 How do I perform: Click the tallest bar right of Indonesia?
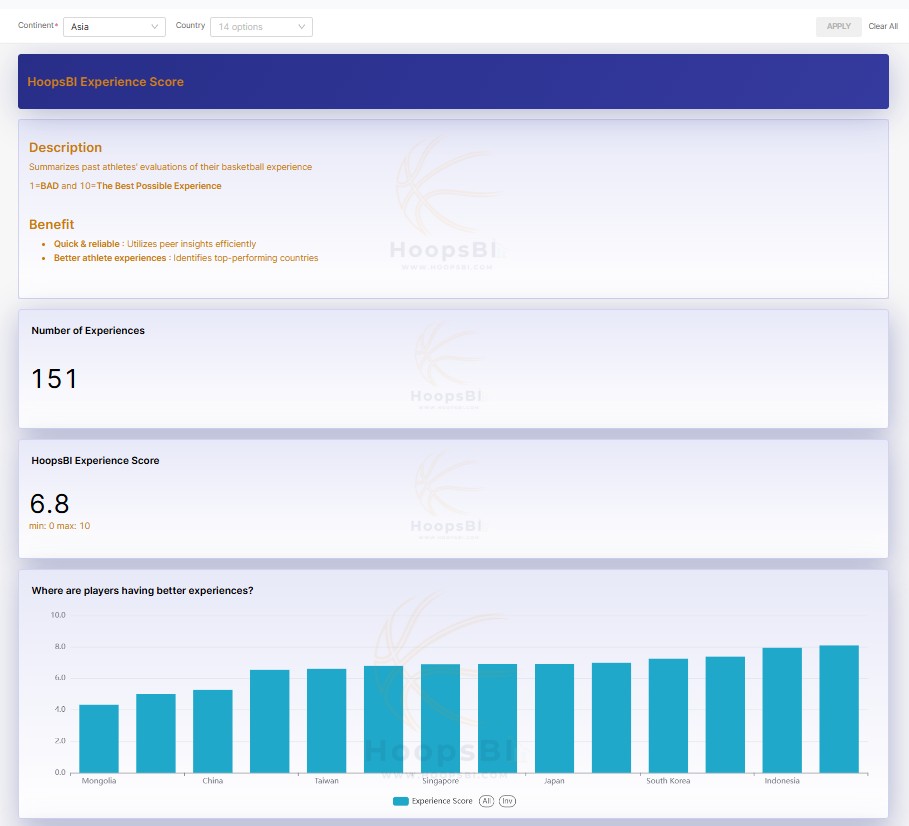tap(839, 709)
